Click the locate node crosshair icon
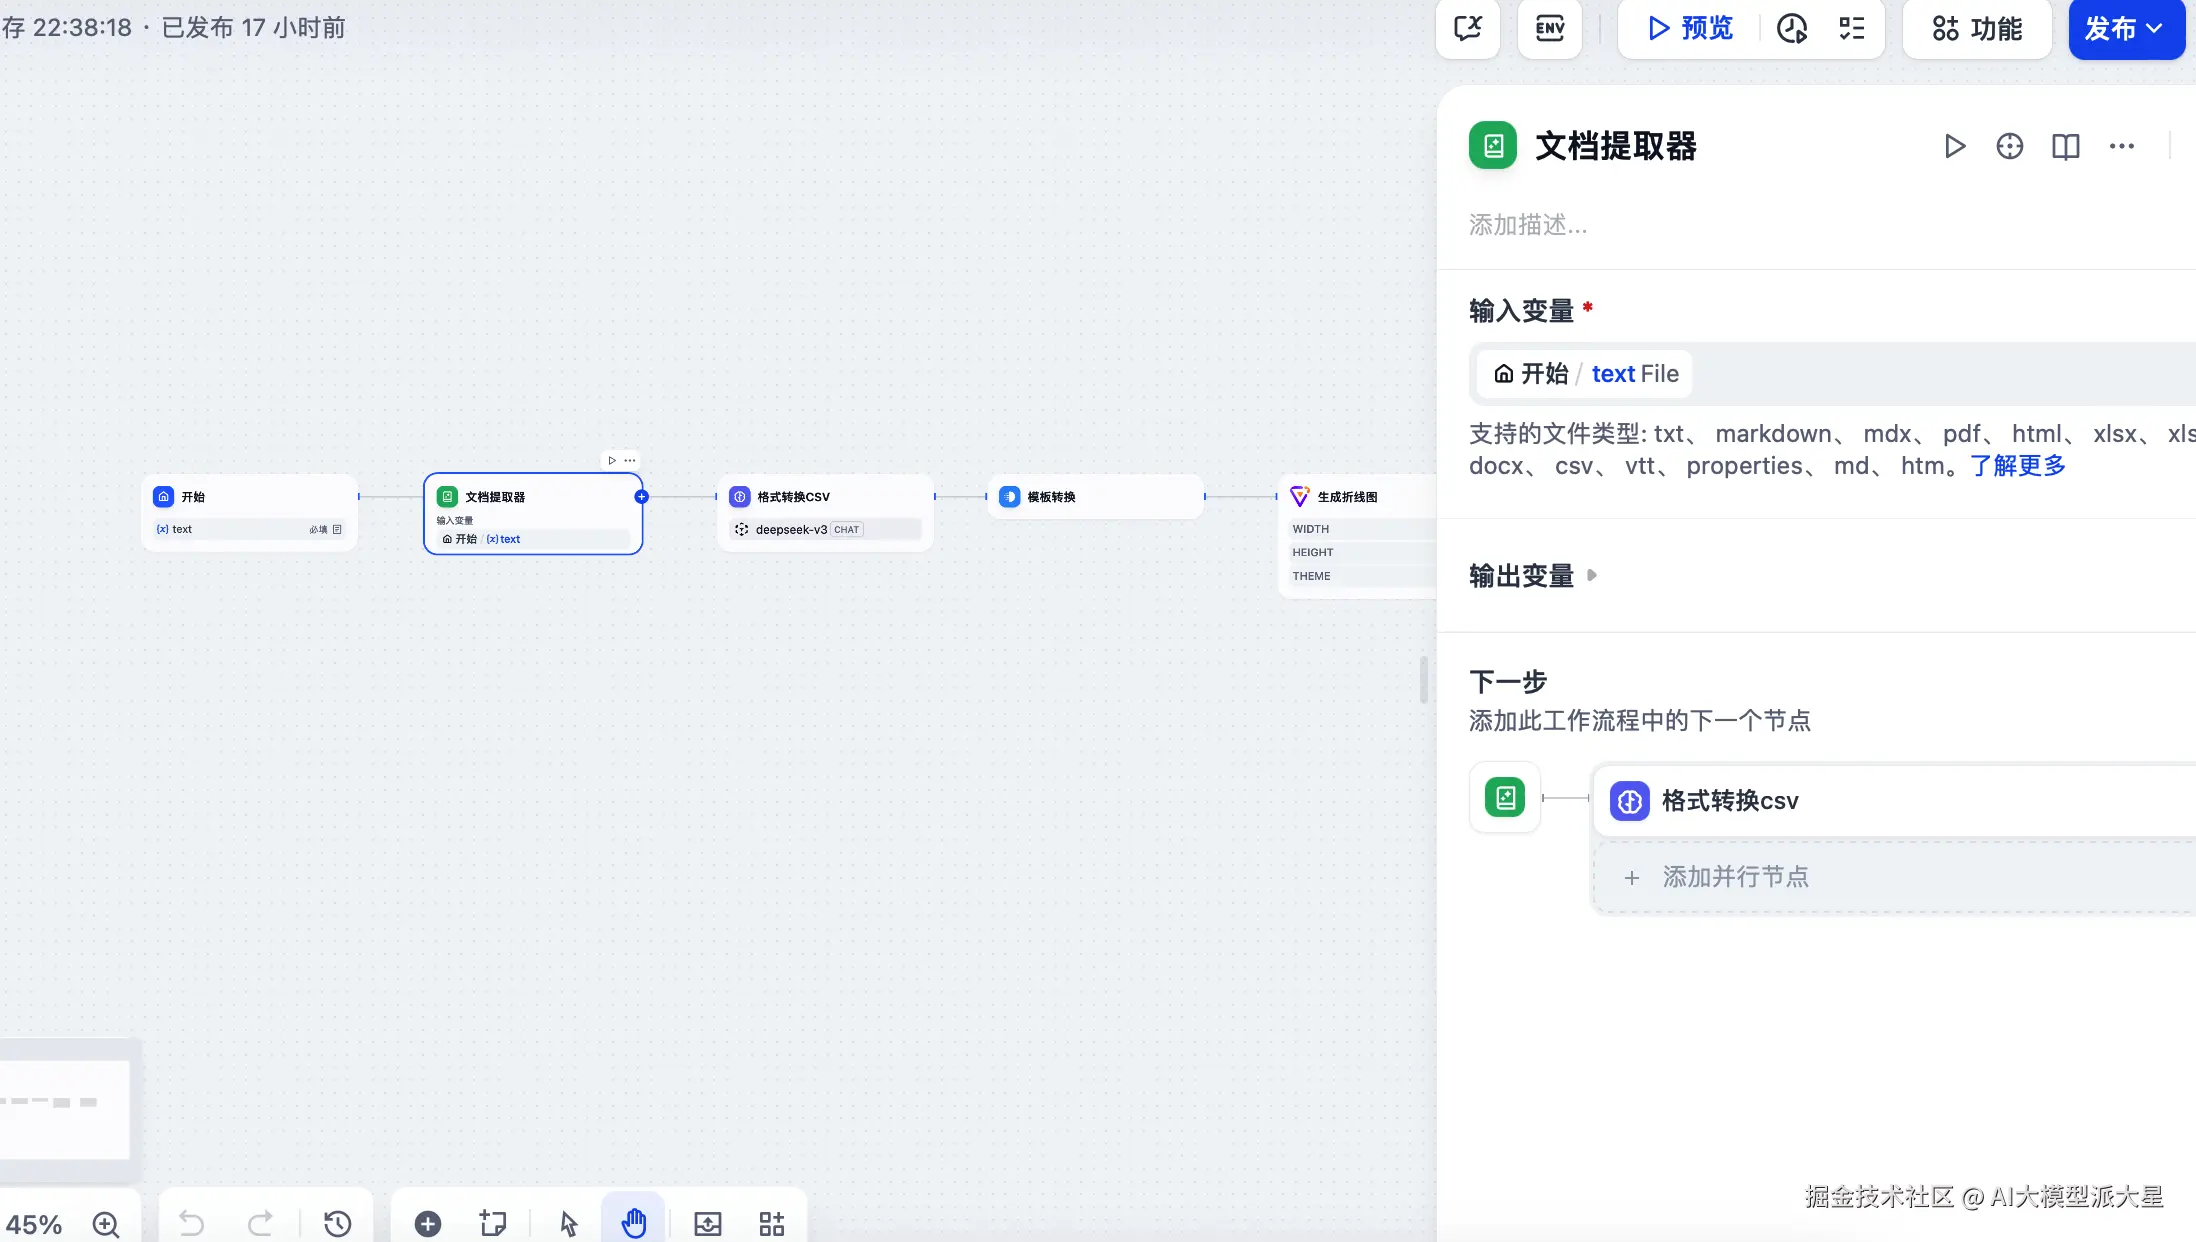Screen dimensions: 2196x1242 2009,147
